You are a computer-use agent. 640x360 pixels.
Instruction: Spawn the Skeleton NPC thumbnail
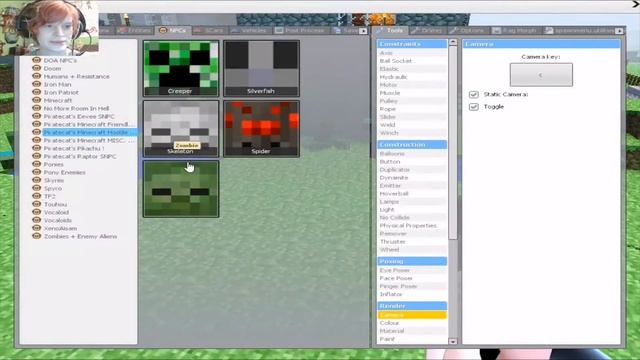tap(181, 129)
